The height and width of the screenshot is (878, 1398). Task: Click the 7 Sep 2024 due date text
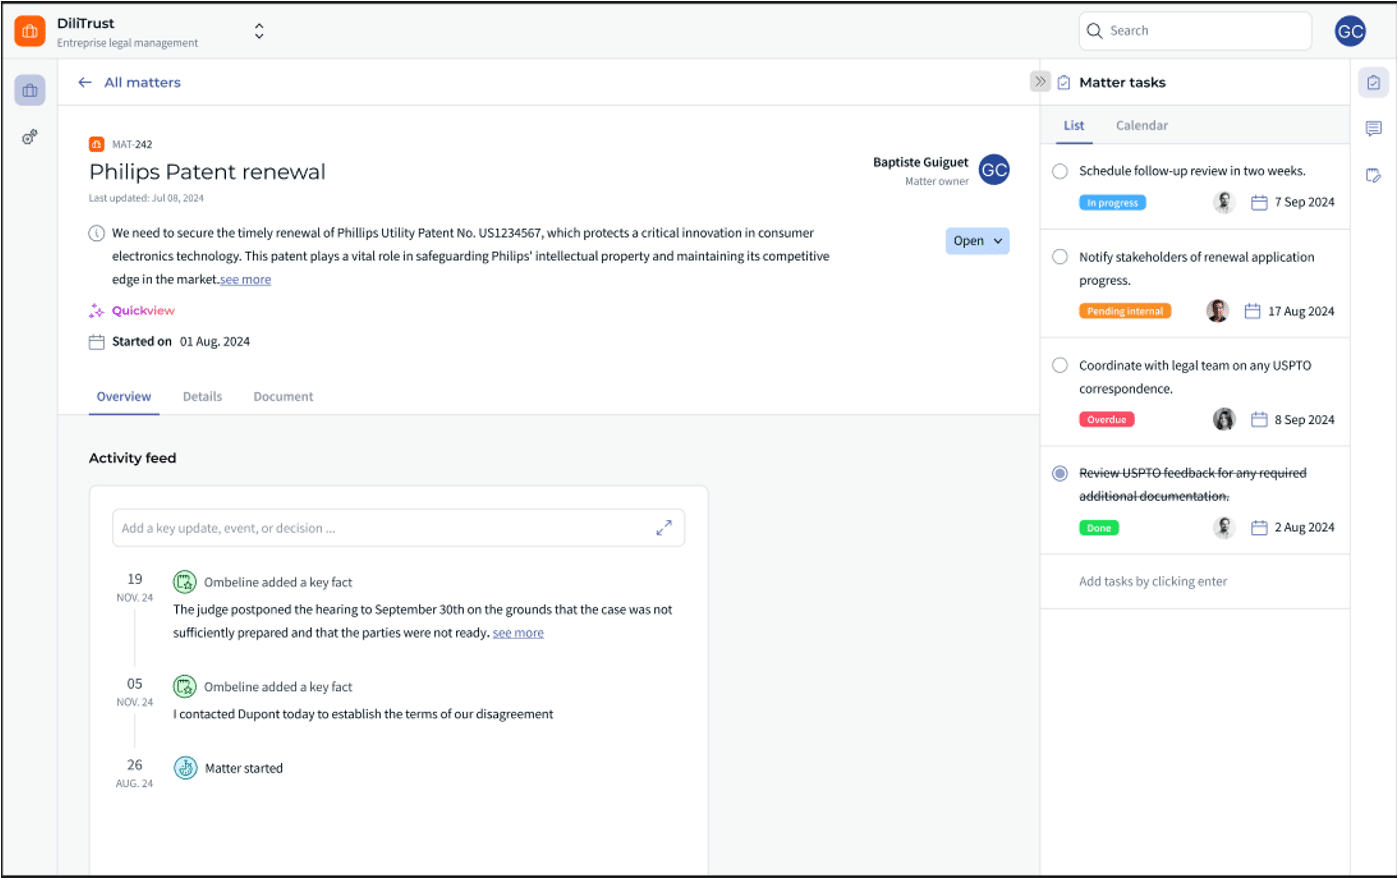[1304, 202]
